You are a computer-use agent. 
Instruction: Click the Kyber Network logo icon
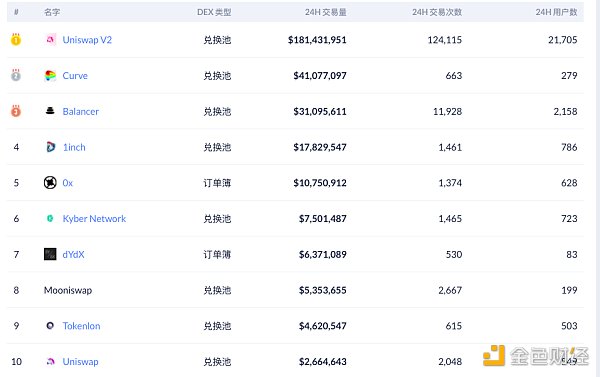click(50, 218)
